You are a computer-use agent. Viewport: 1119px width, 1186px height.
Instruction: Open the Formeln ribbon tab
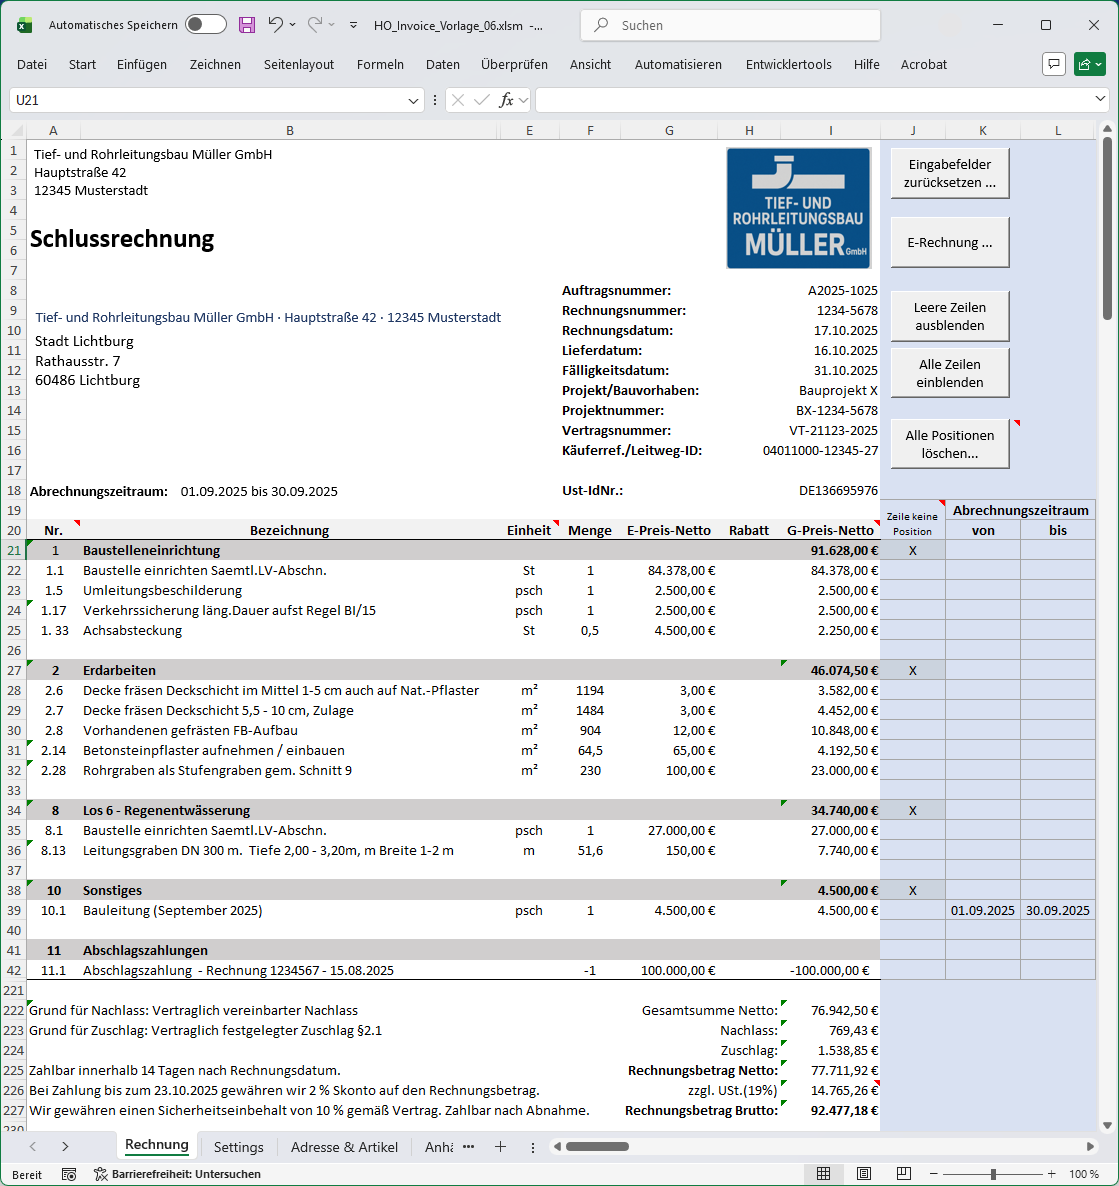point(380,64)
